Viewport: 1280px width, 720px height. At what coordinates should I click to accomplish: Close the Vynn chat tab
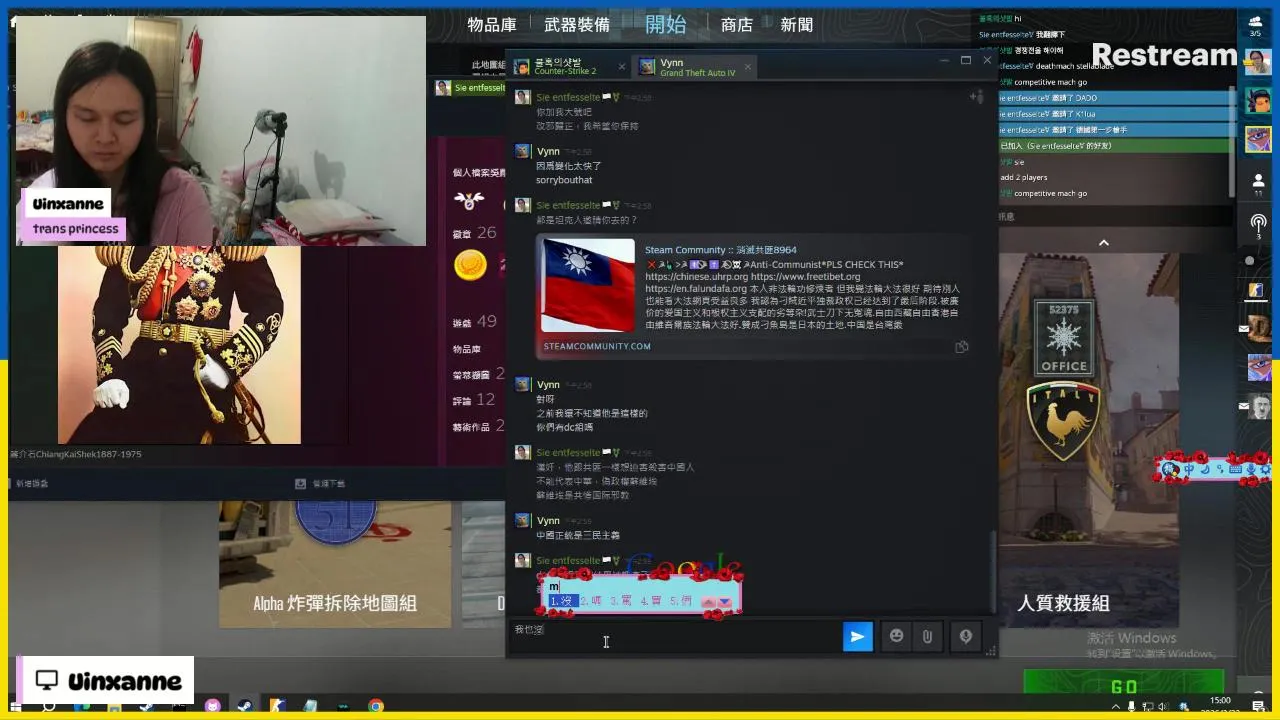747,67
